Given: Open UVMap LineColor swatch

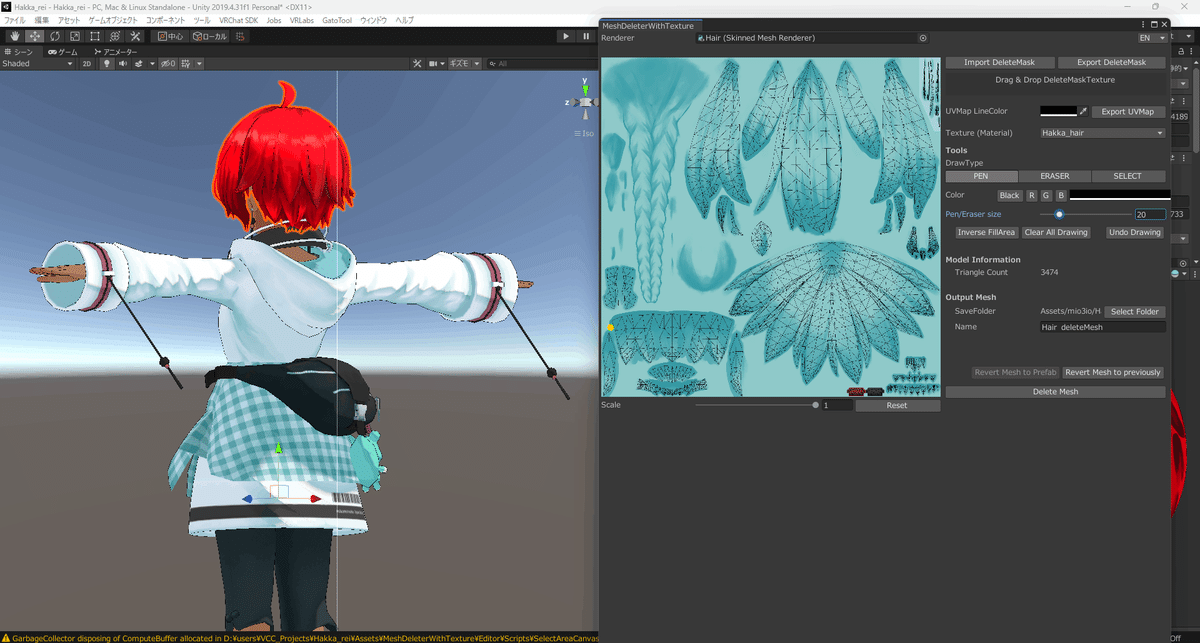Looking at the screenshot, I should click(x=1058, y=112).
